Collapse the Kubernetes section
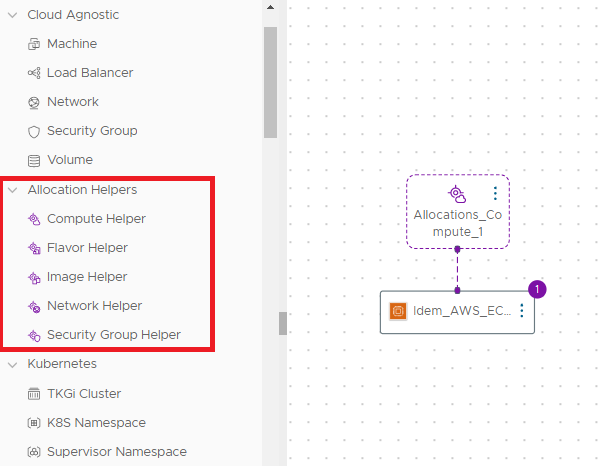 point(13,365)
